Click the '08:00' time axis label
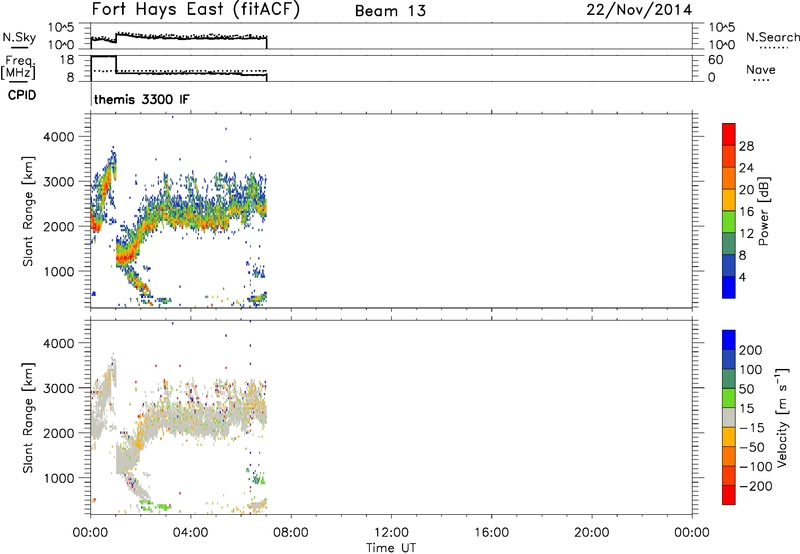This screenshot has height=554, width=800. tap(291, 533)
